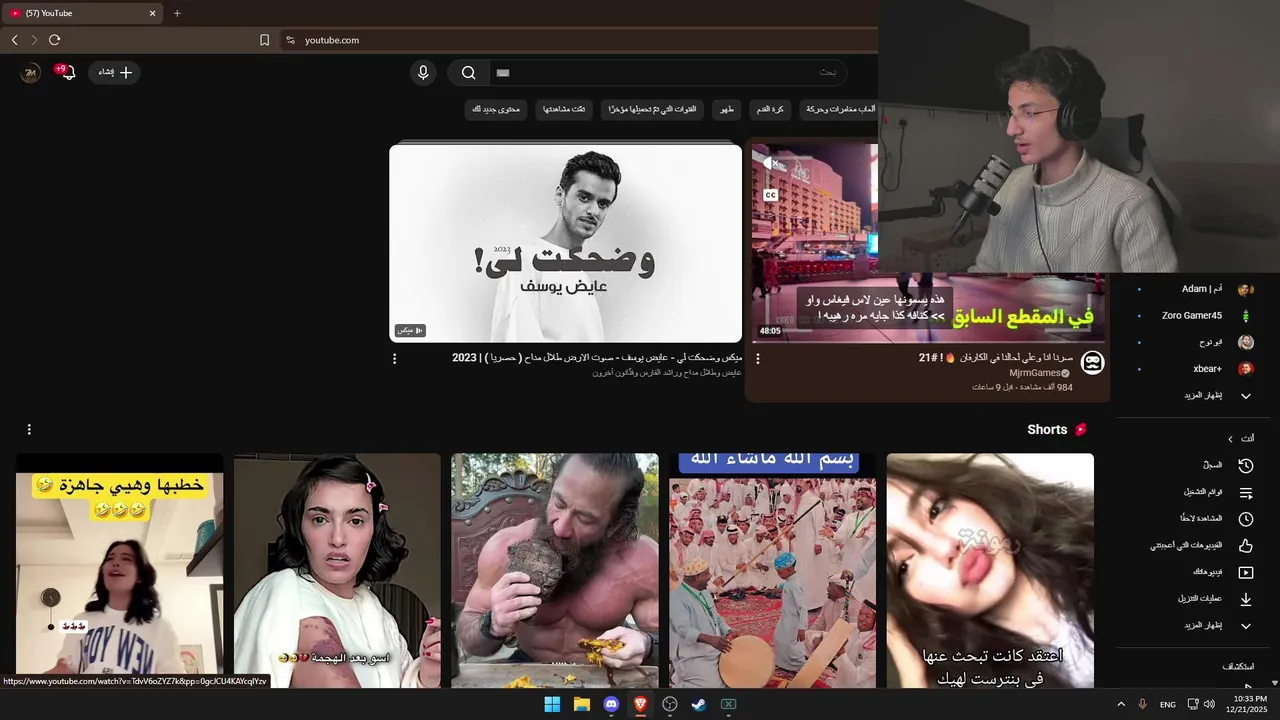Select the 'كرة القدم' football filter chip
Image resolution: width=1280 pixels, height=720 pixels.
click(x=770, y=109)
